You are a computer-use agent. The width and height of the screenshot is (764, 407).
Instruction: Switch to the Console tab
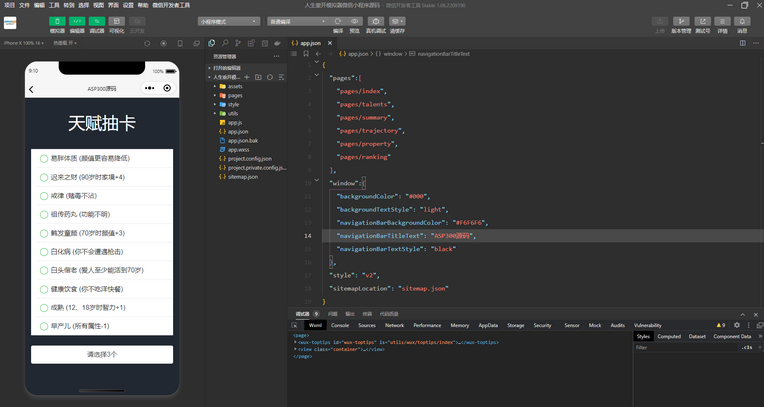[x=340, y=325]
